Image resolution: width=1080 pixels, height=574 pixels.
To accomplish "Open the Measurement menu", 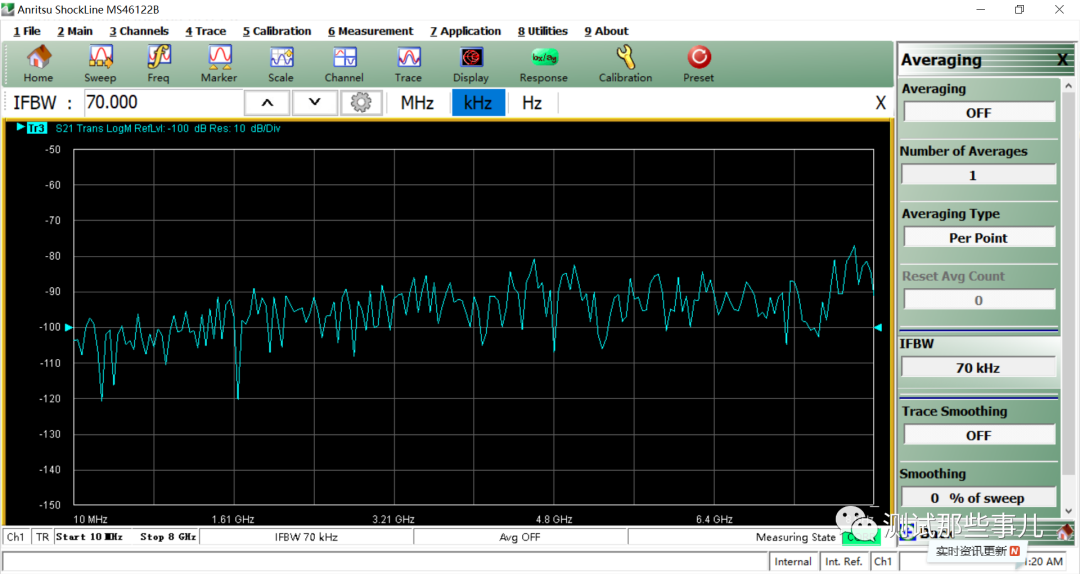I will pos(371,31).
